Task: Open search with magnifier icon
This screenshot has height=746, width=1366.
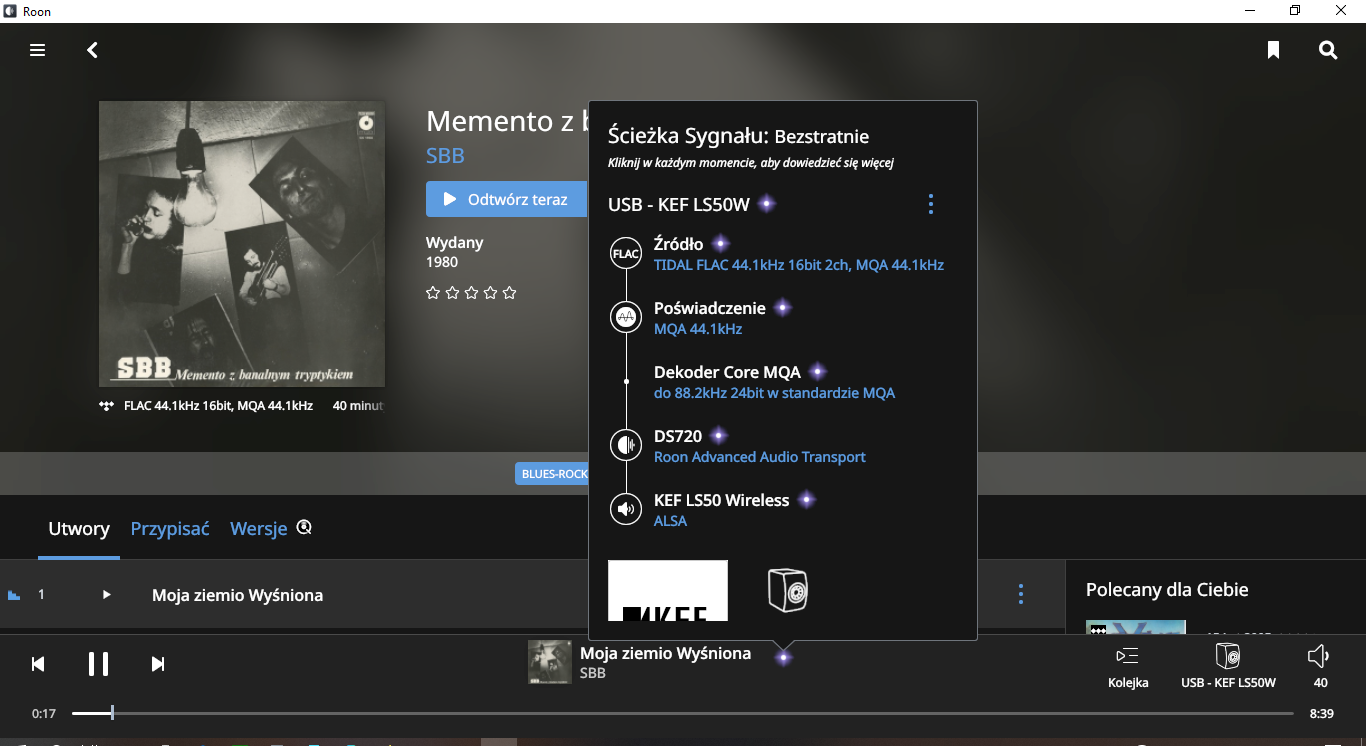Action: tap(1328, 50)
